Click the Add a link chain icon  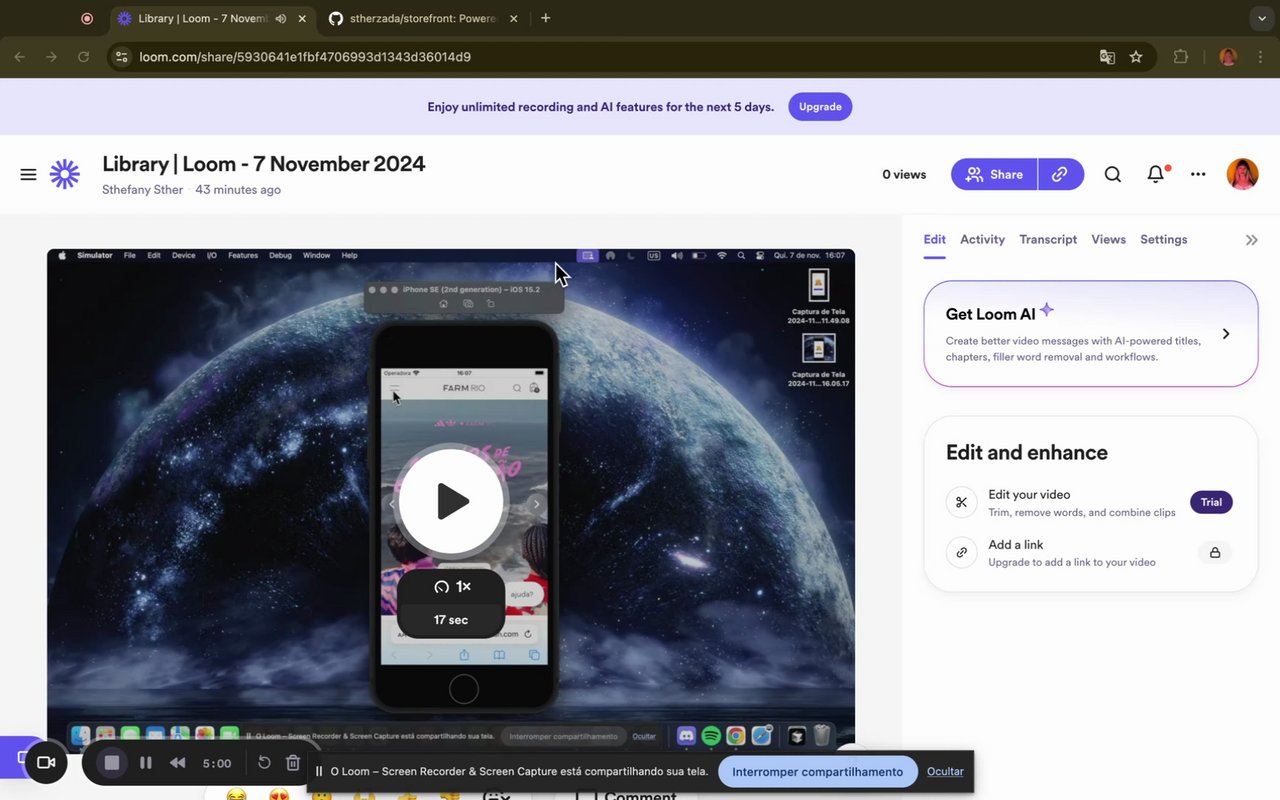(x=961, y=552)
